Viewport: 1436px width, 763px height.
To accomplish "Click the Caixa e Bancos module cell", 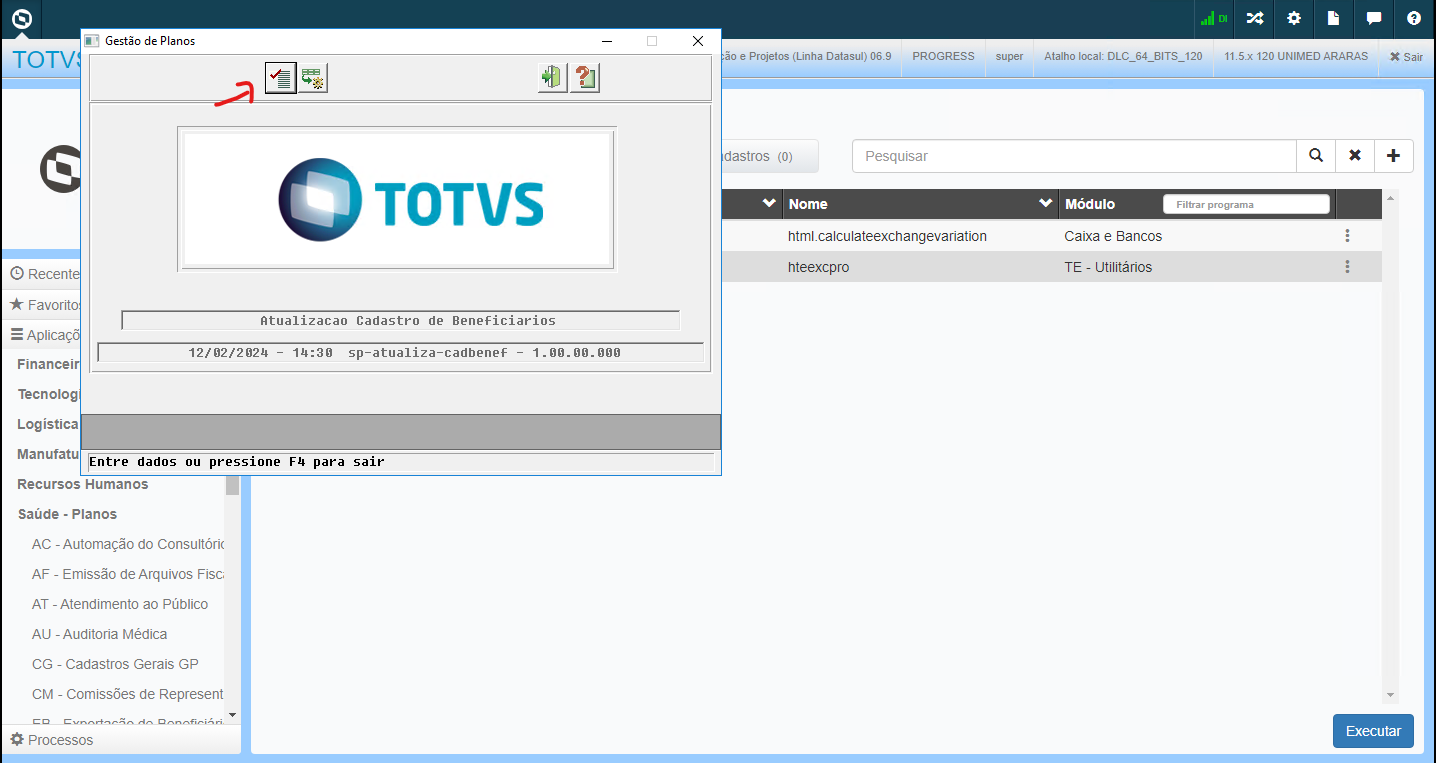I will tap(1113, 236).
